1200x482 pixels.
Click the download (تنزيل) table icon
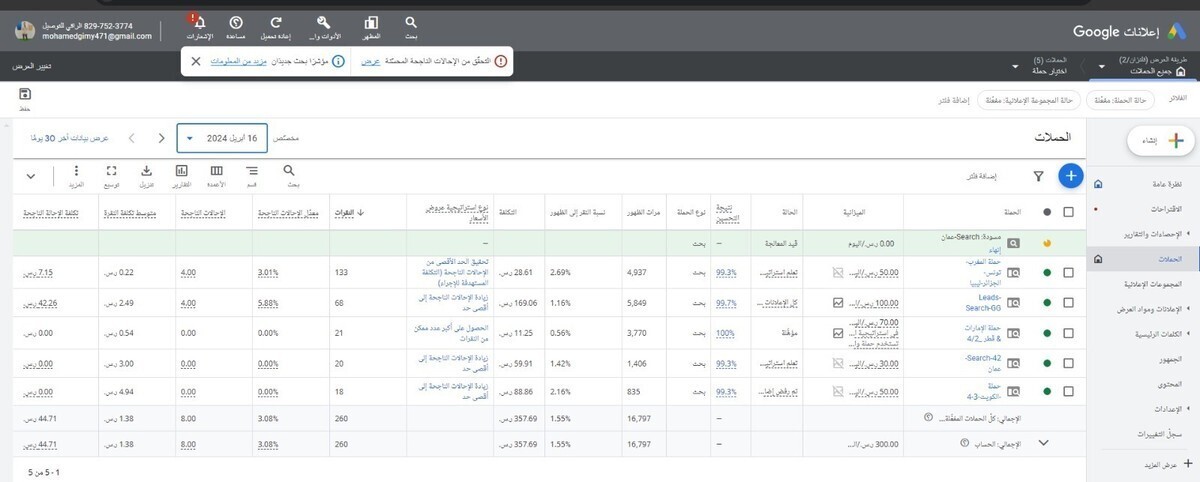147,171
